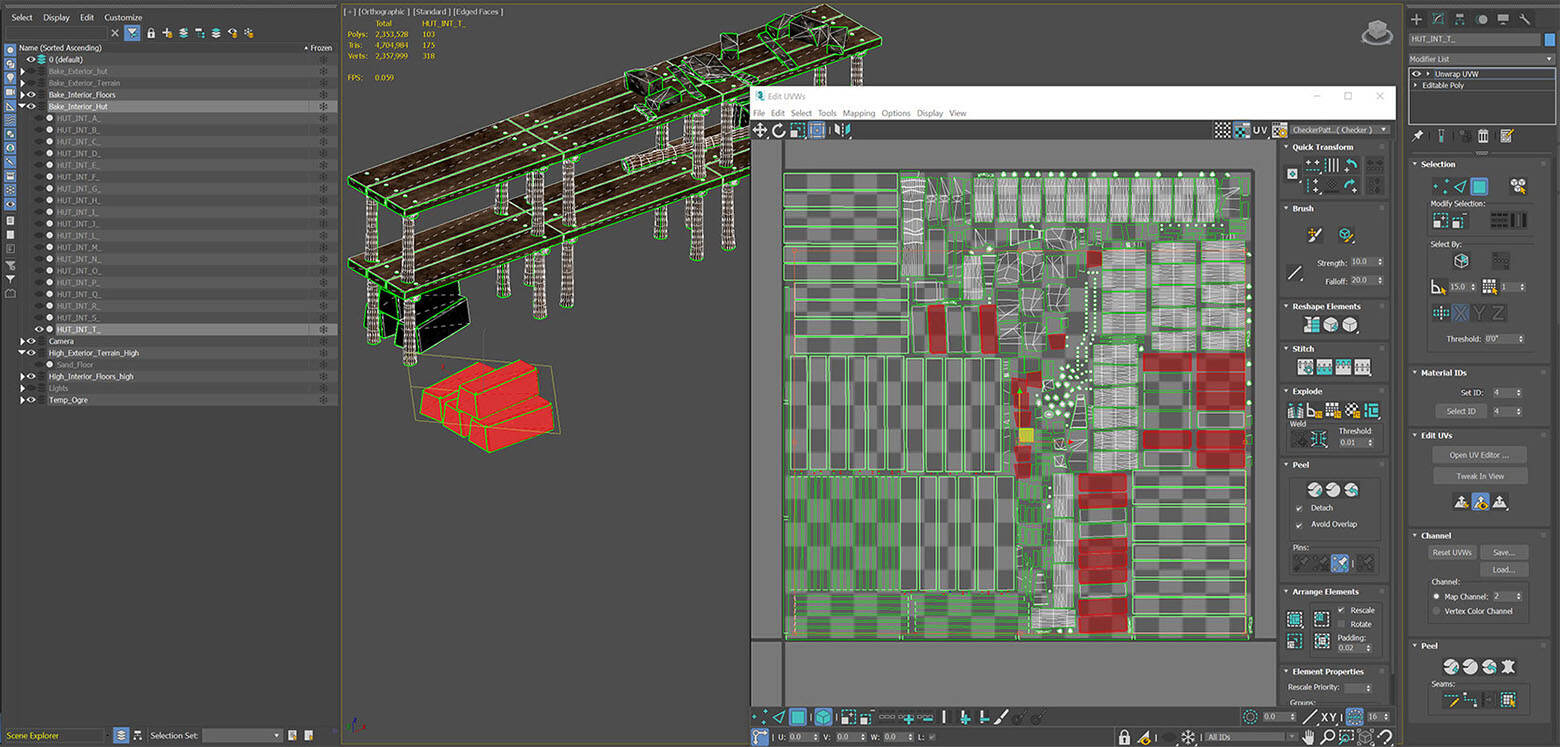Click the brush Strength value field
The height and width of the screenshot is (747, 1560).
pyautogui.click(x=1362, y=262)
